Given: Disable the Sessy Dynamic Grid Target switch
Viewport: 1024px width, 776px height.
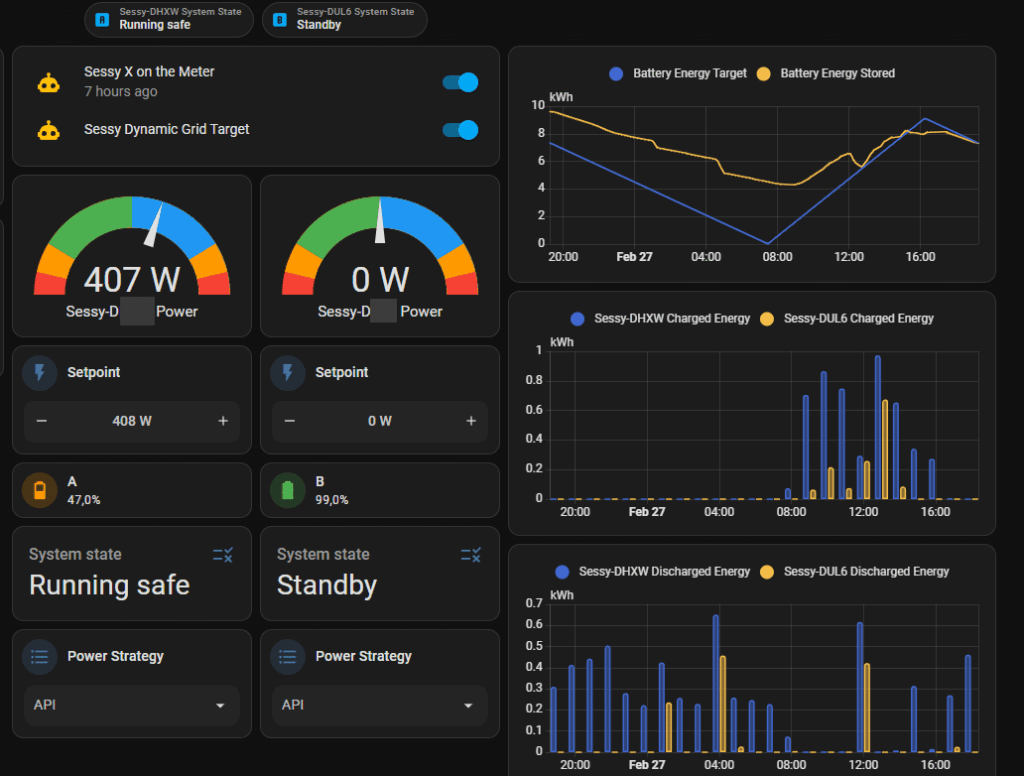Looking at the screenshot, I should coord(460,130).
